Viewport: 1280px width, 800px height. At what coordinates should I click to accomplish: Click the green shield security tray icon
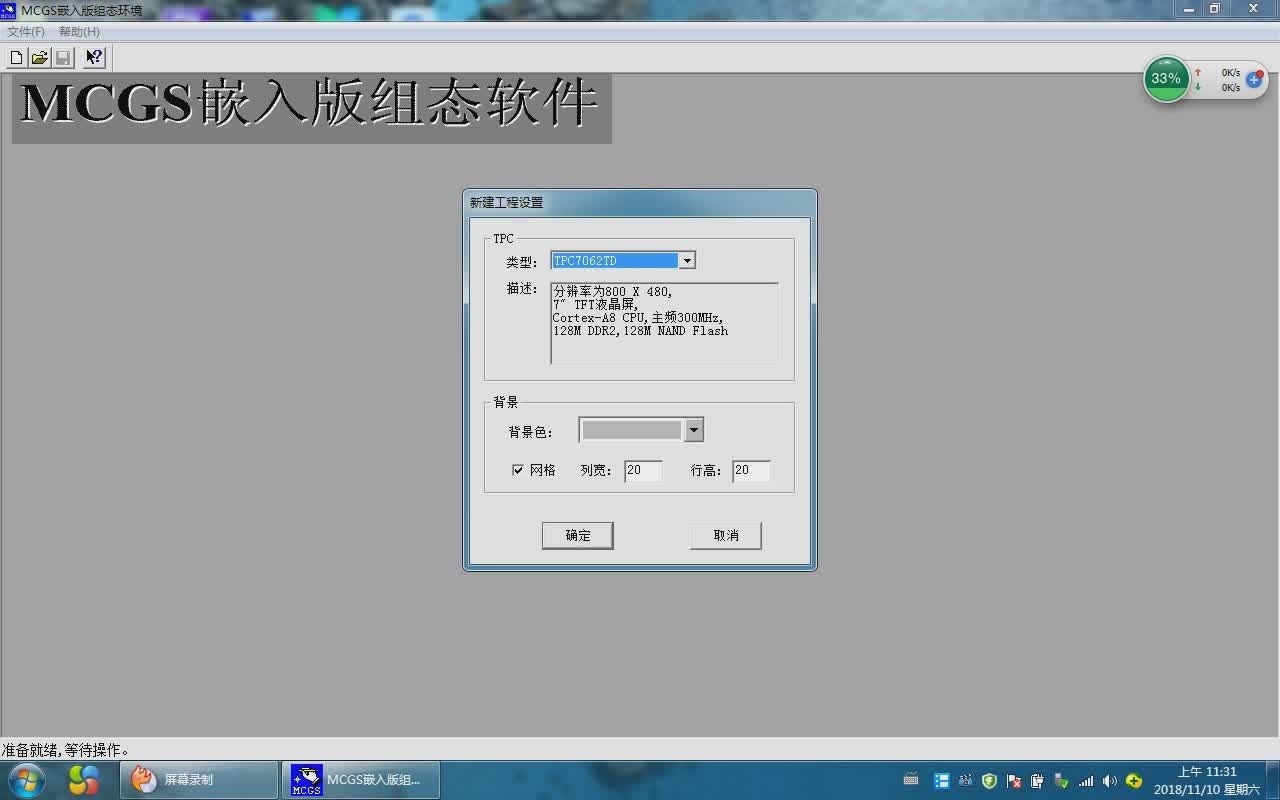tap(989, 781)
